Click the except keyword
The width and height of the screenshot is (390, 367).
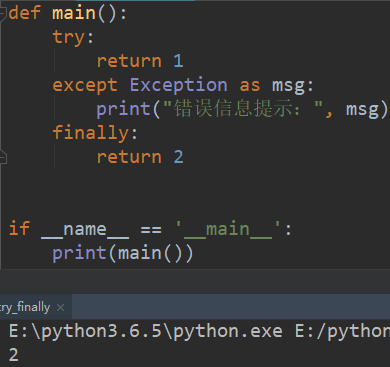[x=85, y=85]
